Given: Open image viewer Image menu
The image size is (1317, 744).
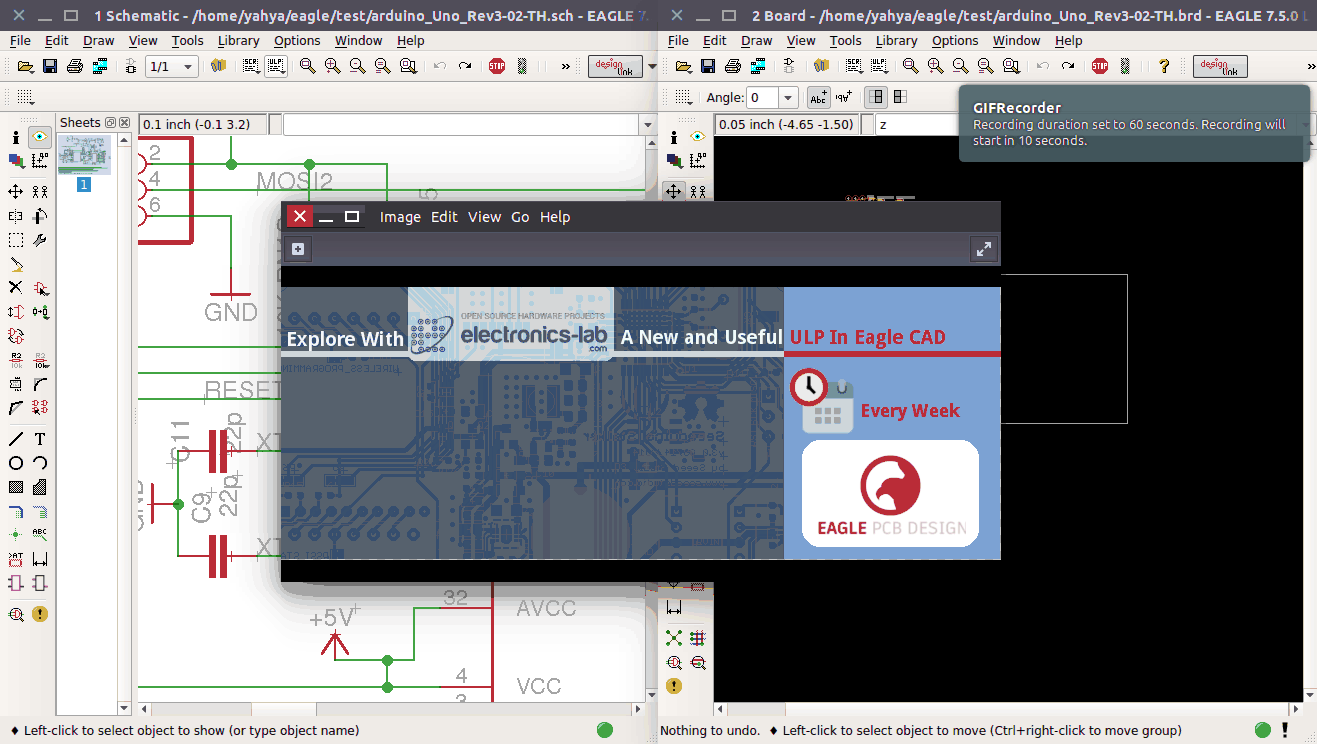Looking at the screenshot, I should (400, 217).
